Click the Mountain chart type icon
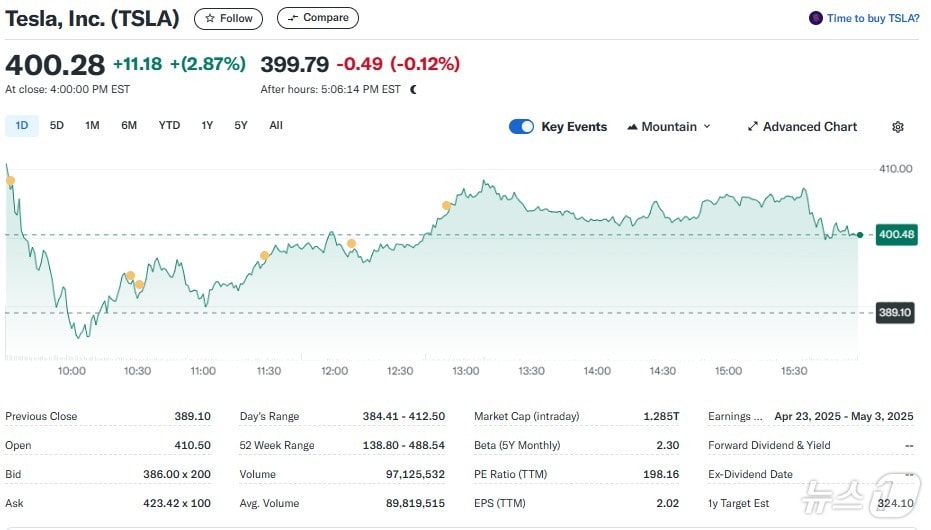Viewport: 931px width, 530px height. tap(633, 127)
